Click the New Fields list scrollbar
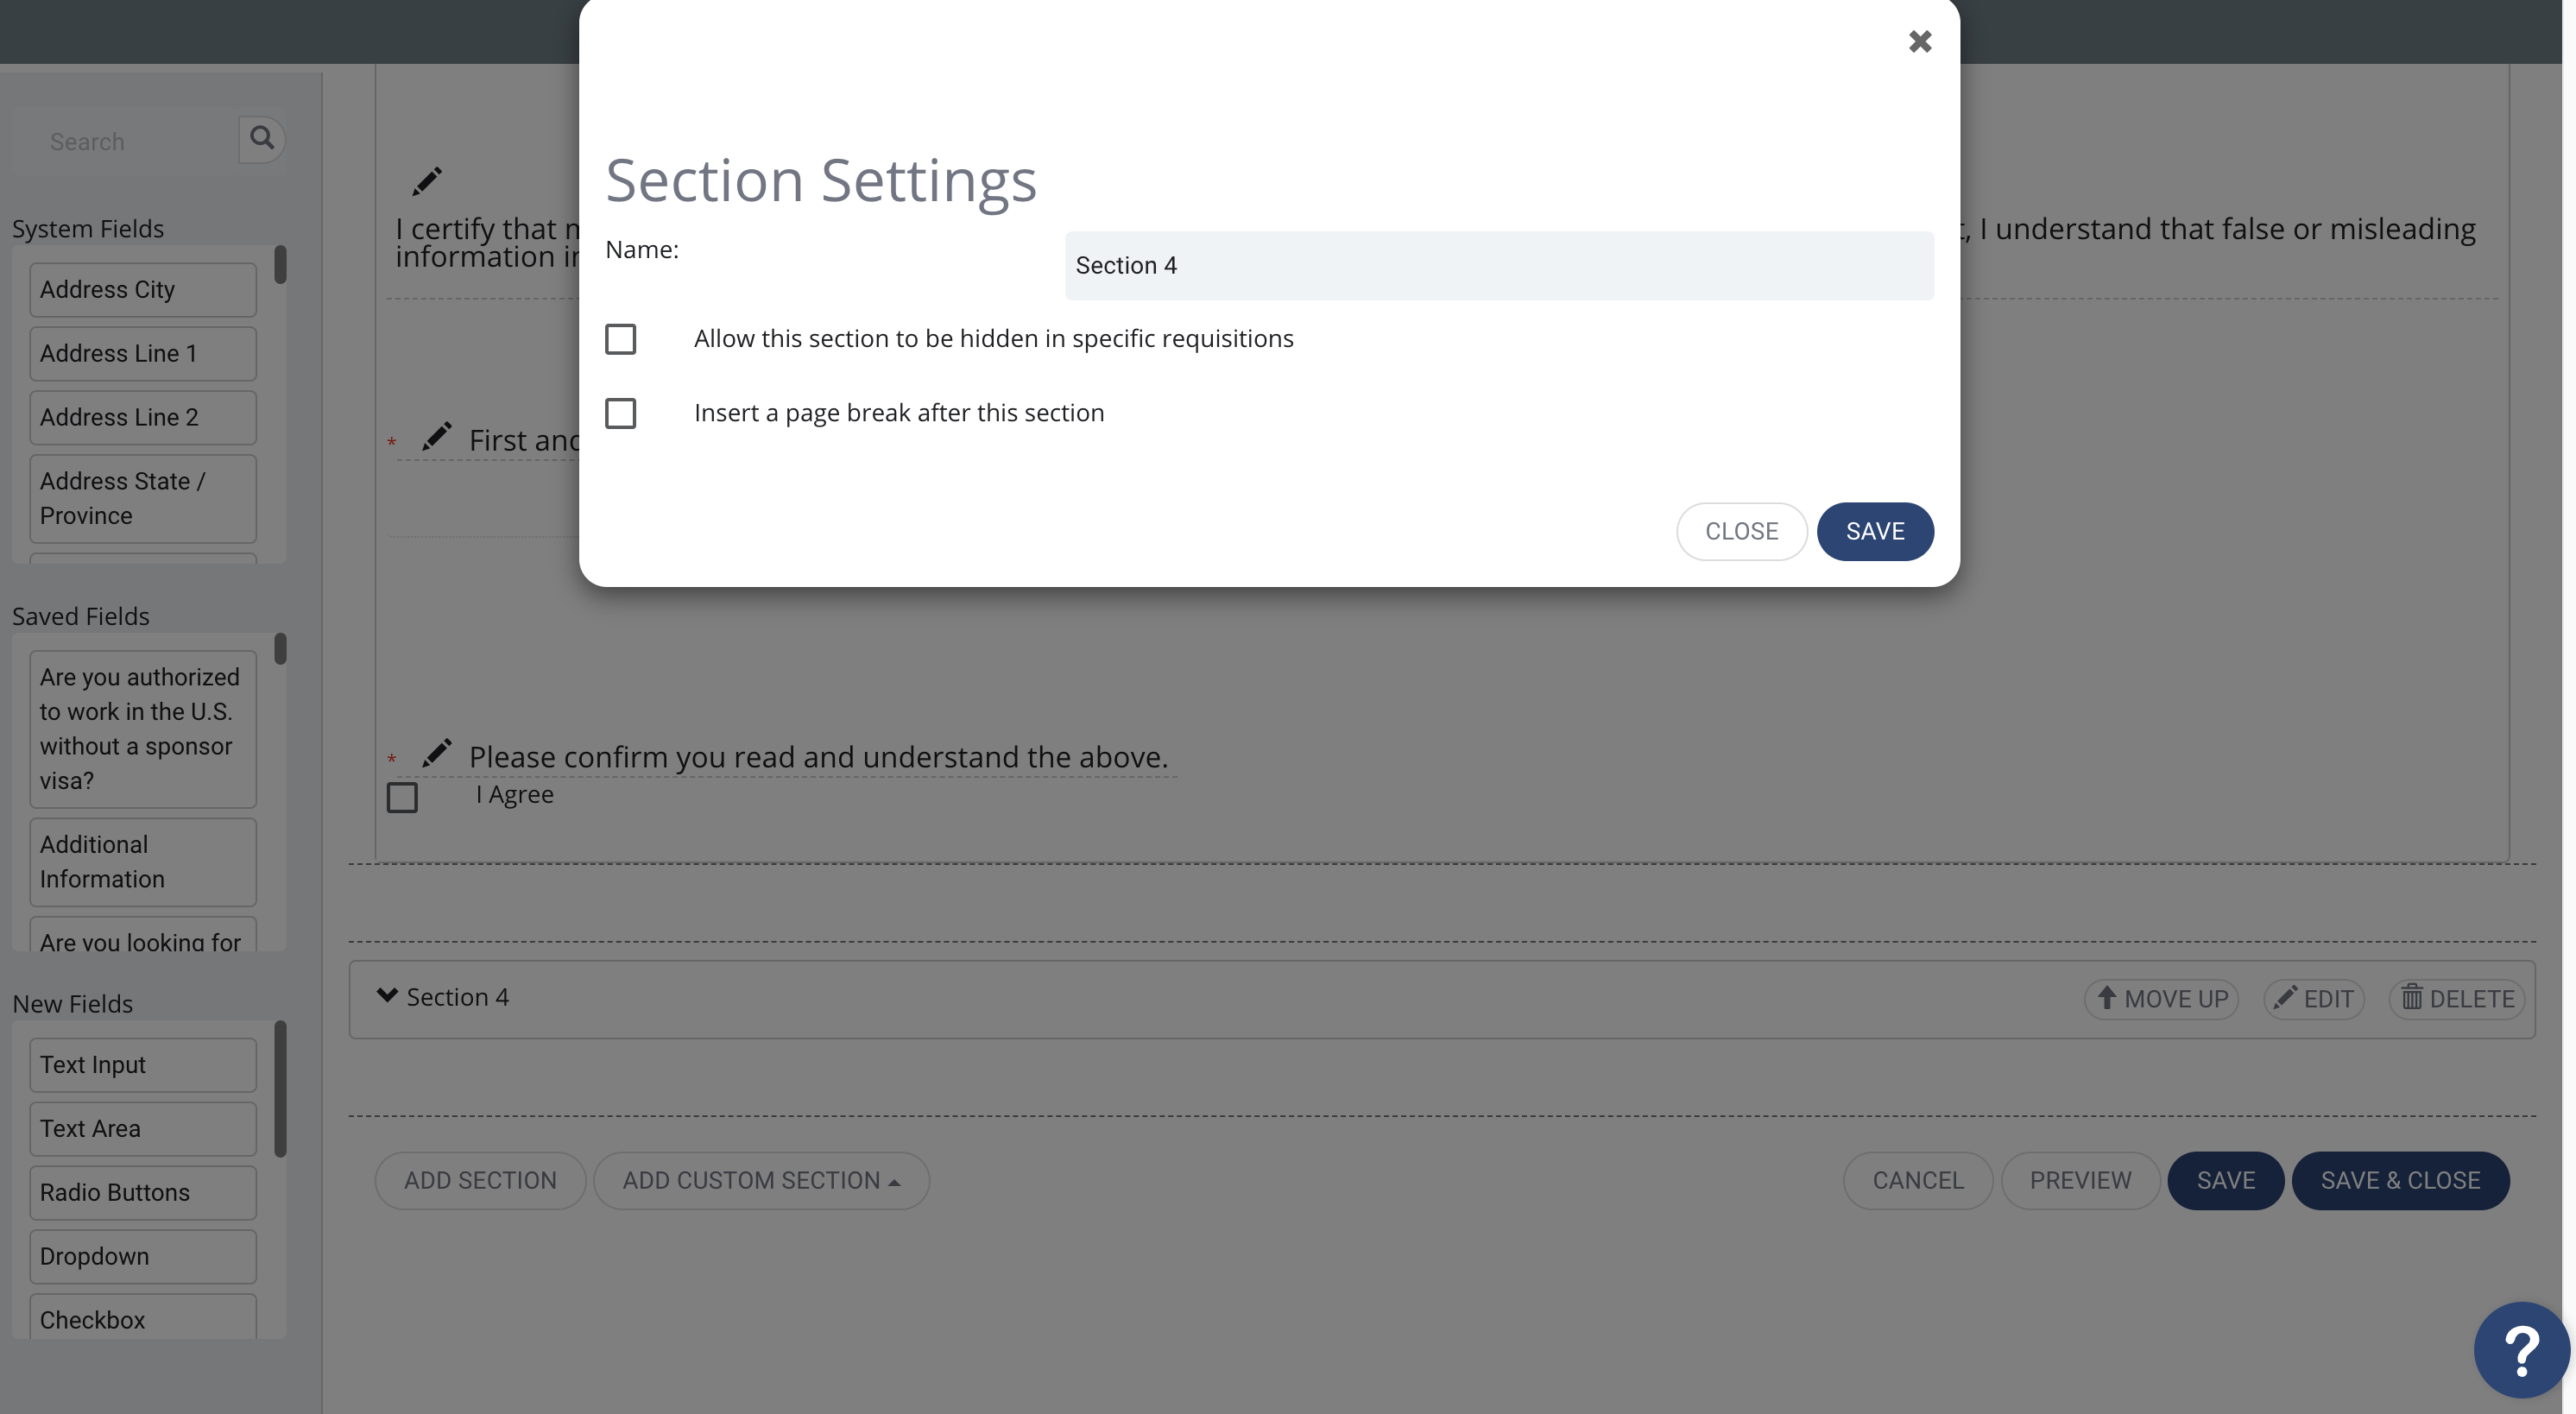 [x=280, y=1089]
